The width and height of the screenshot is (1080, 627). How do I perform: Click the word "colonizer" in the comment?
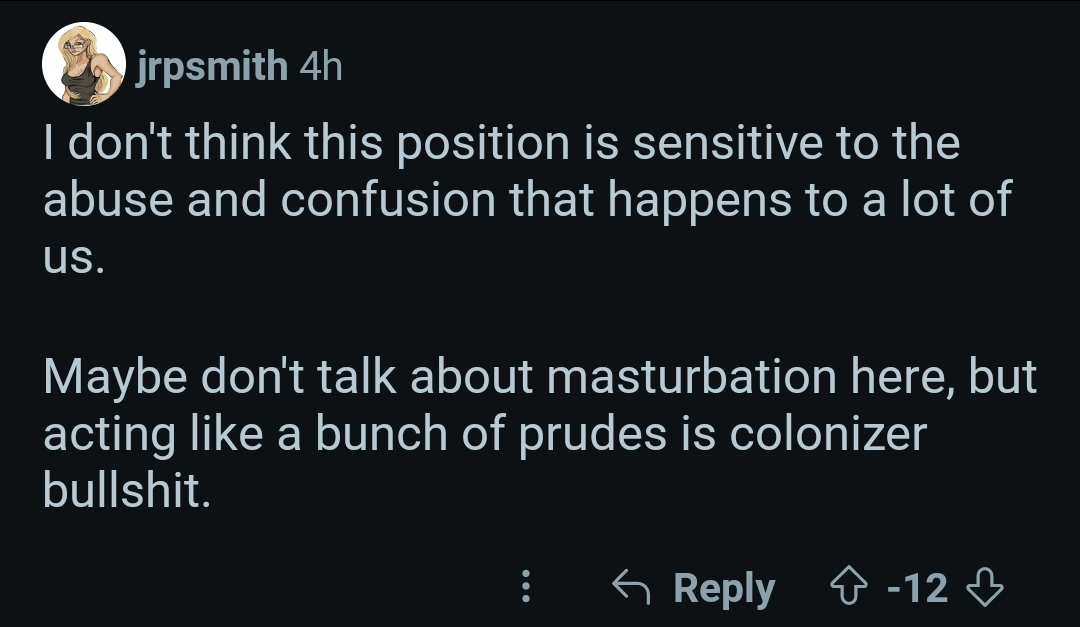pos(828,433)
